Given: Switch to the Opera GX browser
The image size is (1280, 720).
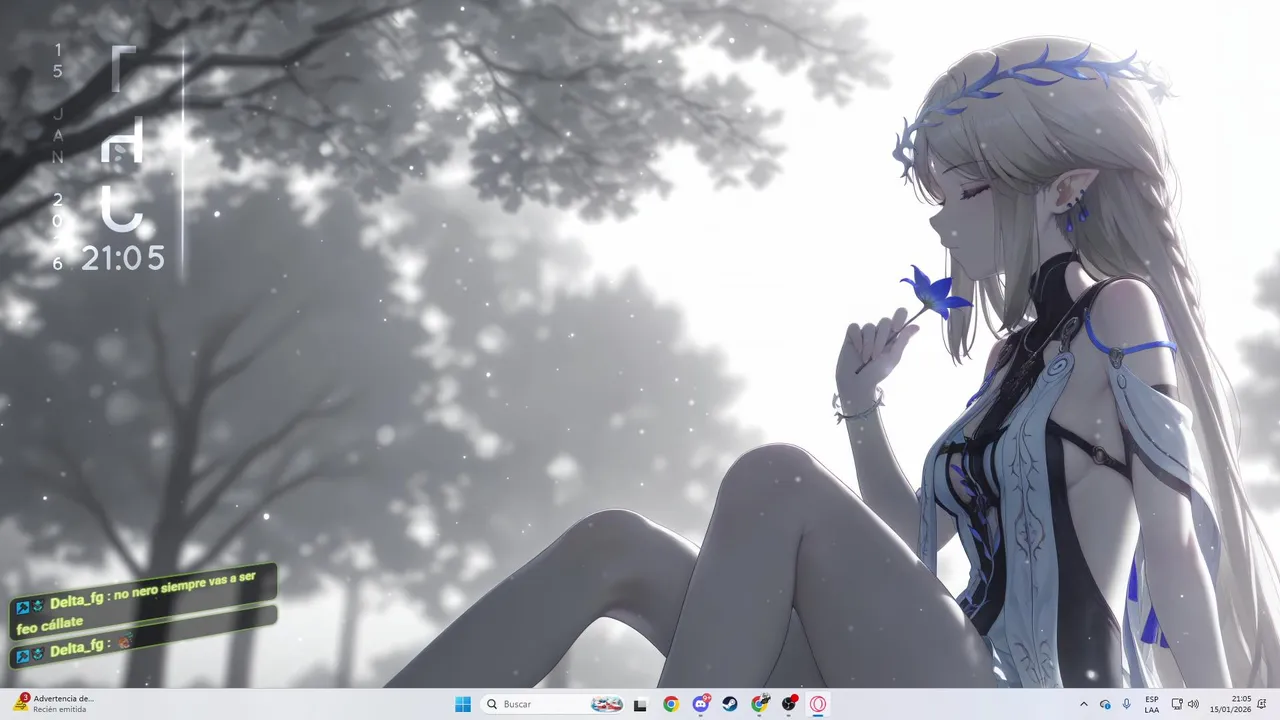Looking at the screenshot, I should 818,704.
